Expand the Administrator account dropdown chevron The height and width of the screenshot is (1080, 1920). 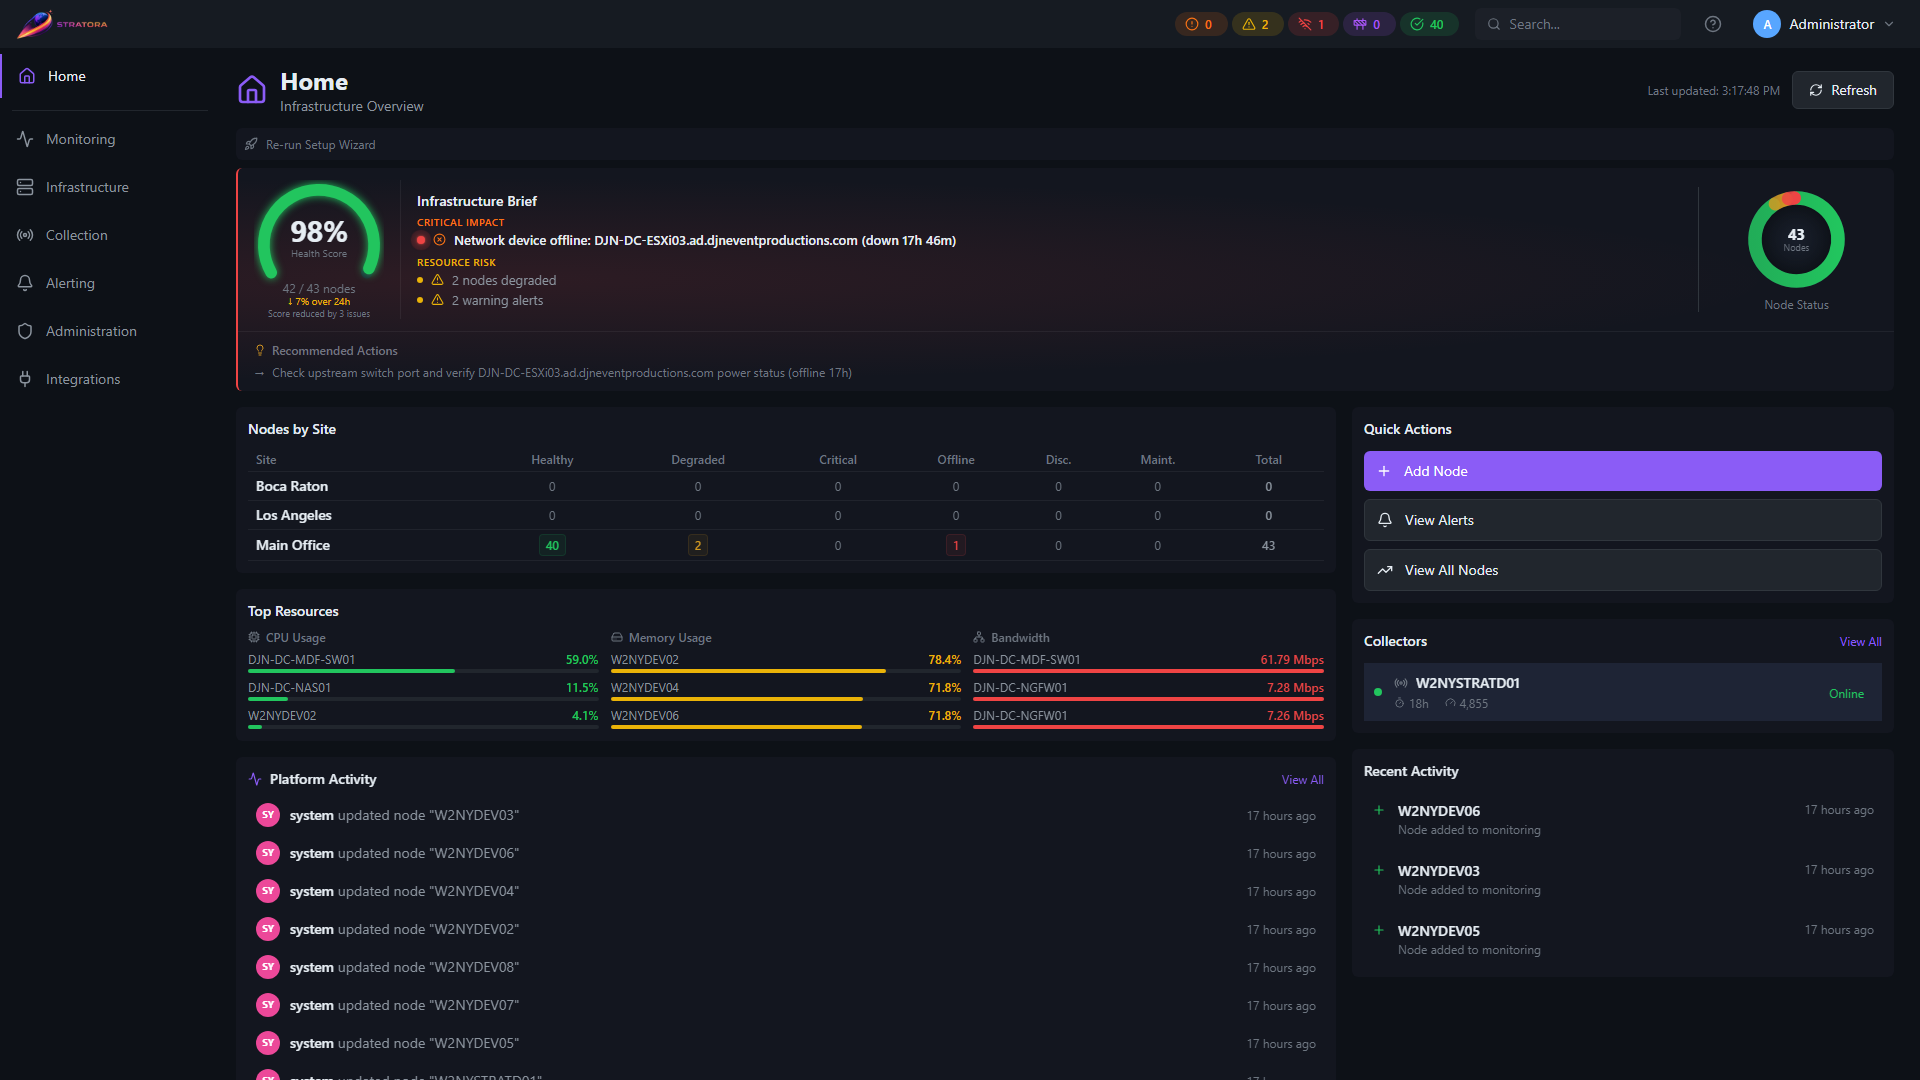[x=1889, y=24]
